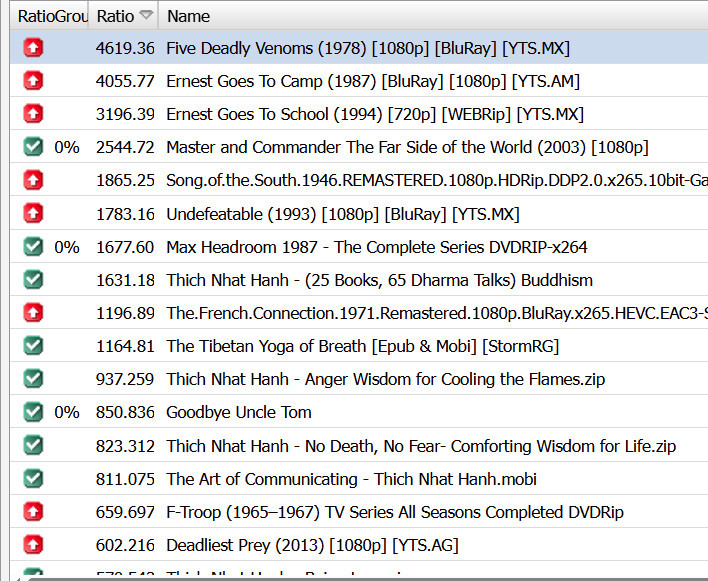Click ratio value 2544.72
The height and width of the screenshot is (581, 708).
click(125, 147)
